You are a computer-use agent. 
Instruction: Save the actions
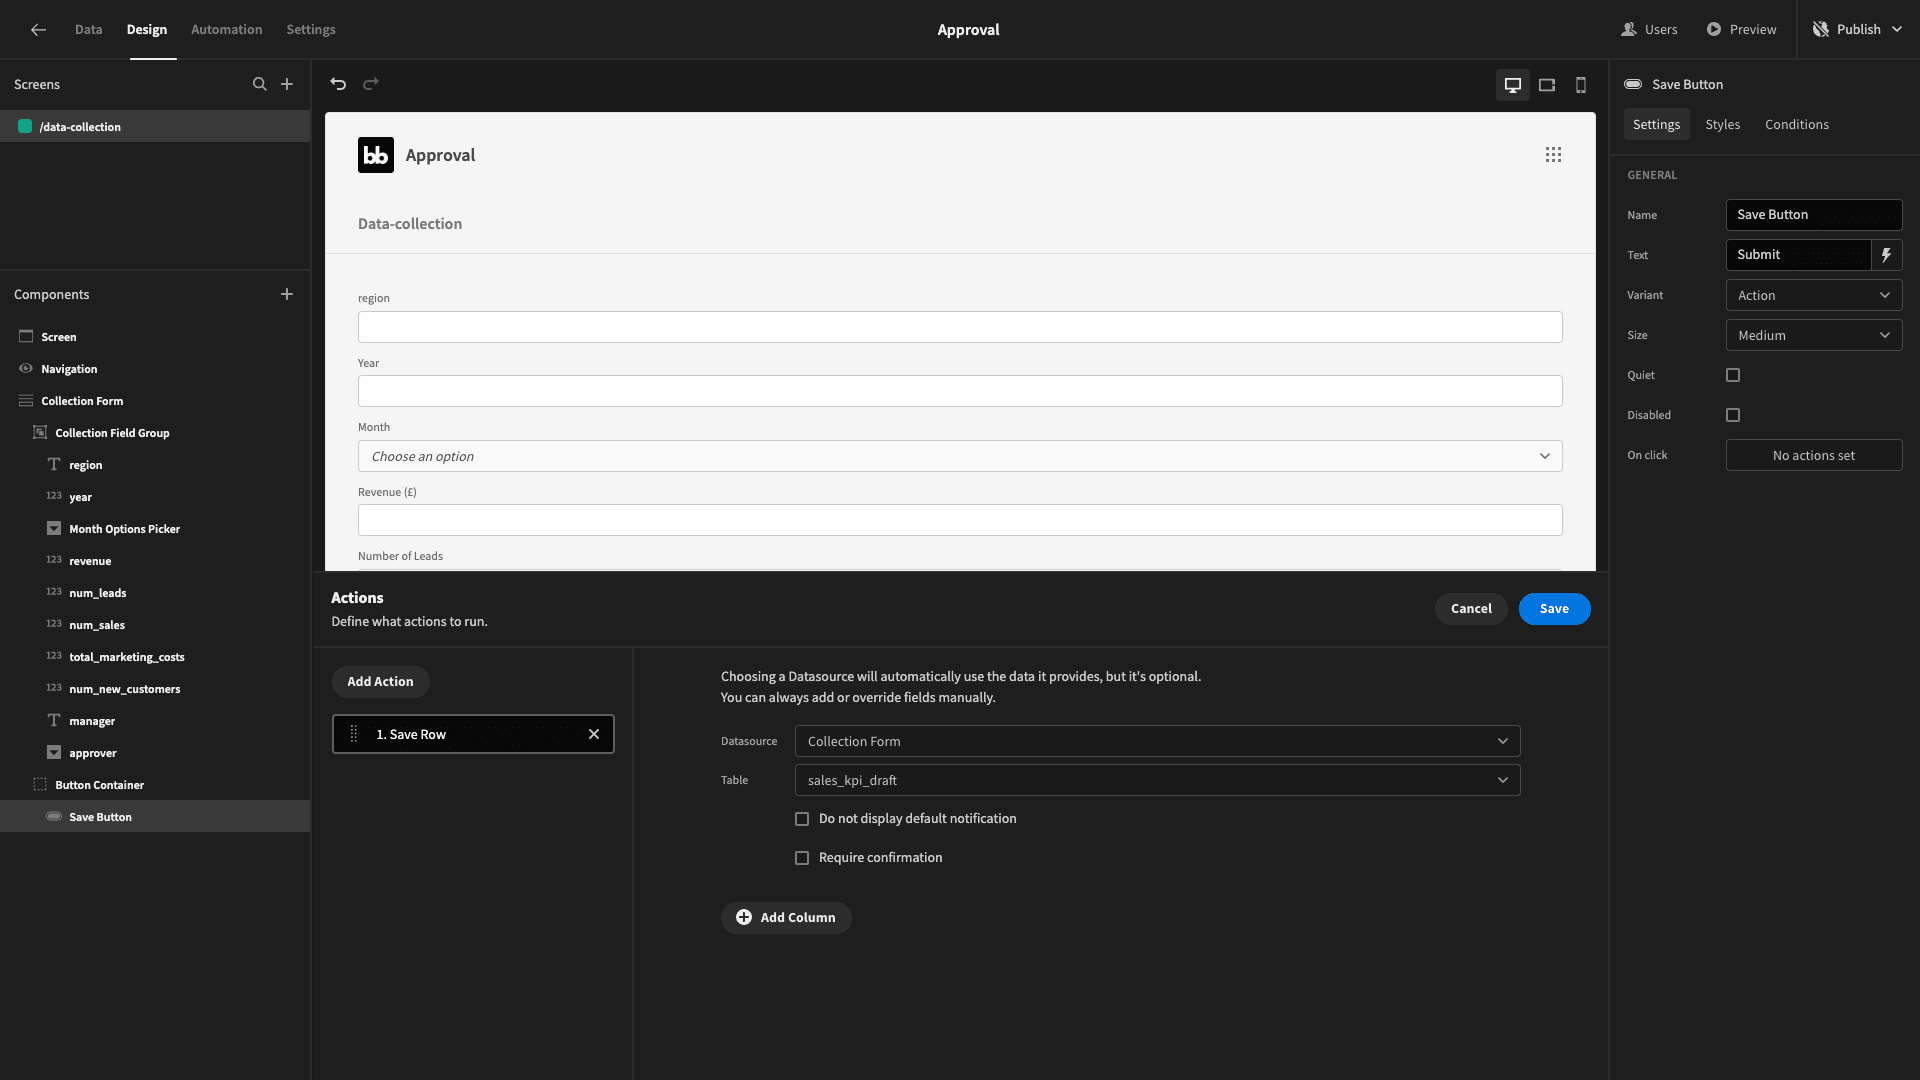(x=1554, y=609)
